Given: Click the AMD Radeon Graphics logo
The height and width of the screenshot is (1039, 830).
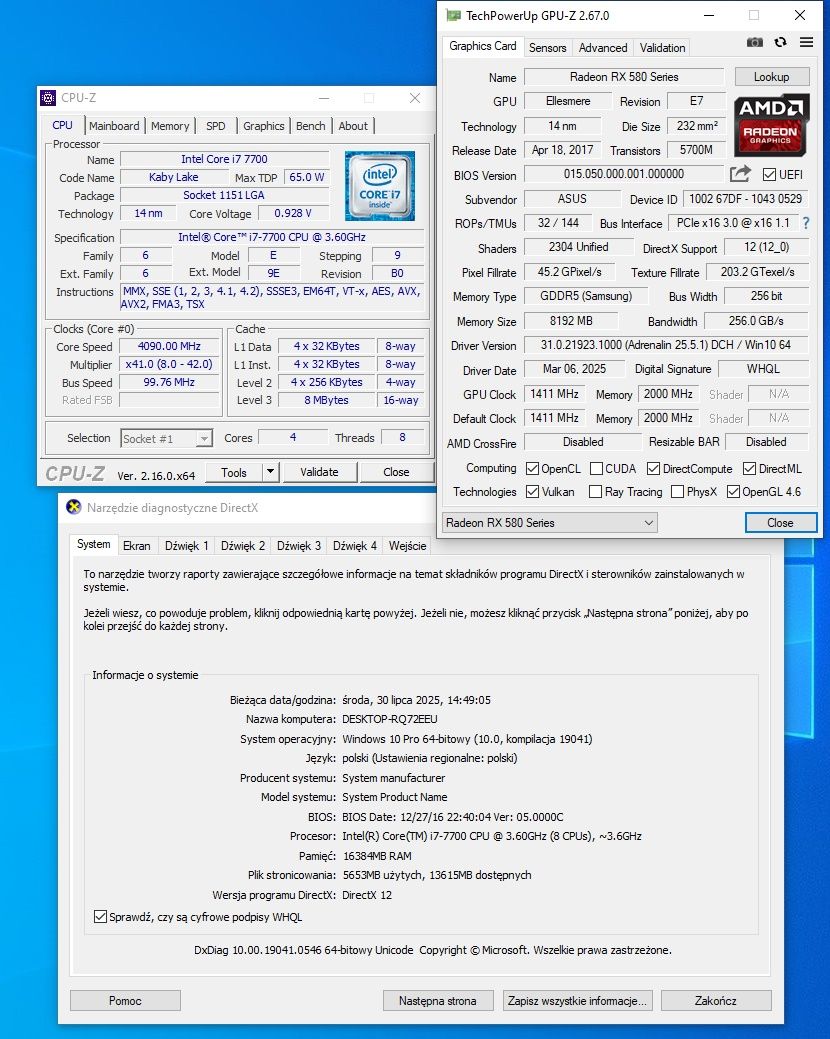Looking at the screenshot, I should (x=771, y=125).
